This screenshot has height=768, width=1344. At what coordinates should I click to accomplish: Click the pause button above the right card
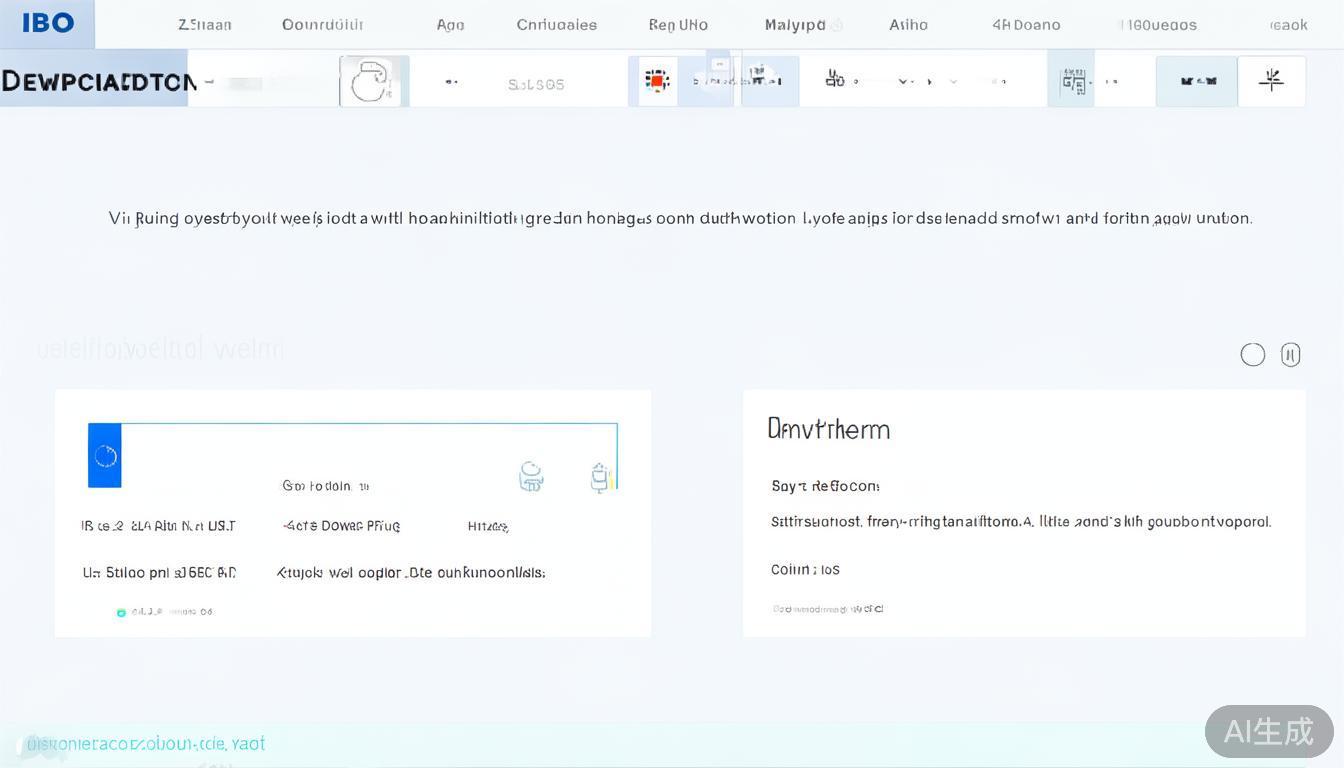[x=1290, y=355]
